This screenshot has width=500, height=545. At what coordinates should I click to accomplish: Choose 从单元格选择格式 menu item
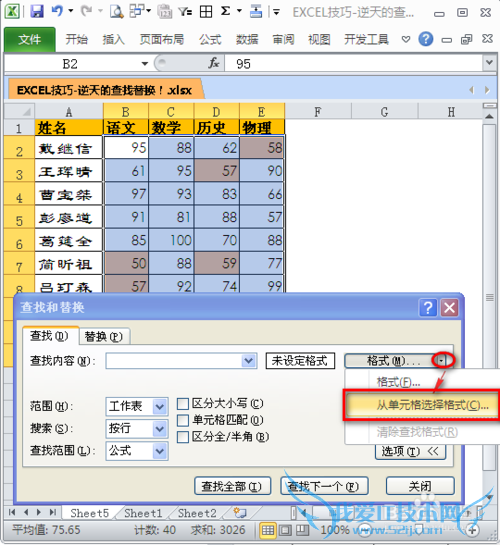[x=421, y=405]
